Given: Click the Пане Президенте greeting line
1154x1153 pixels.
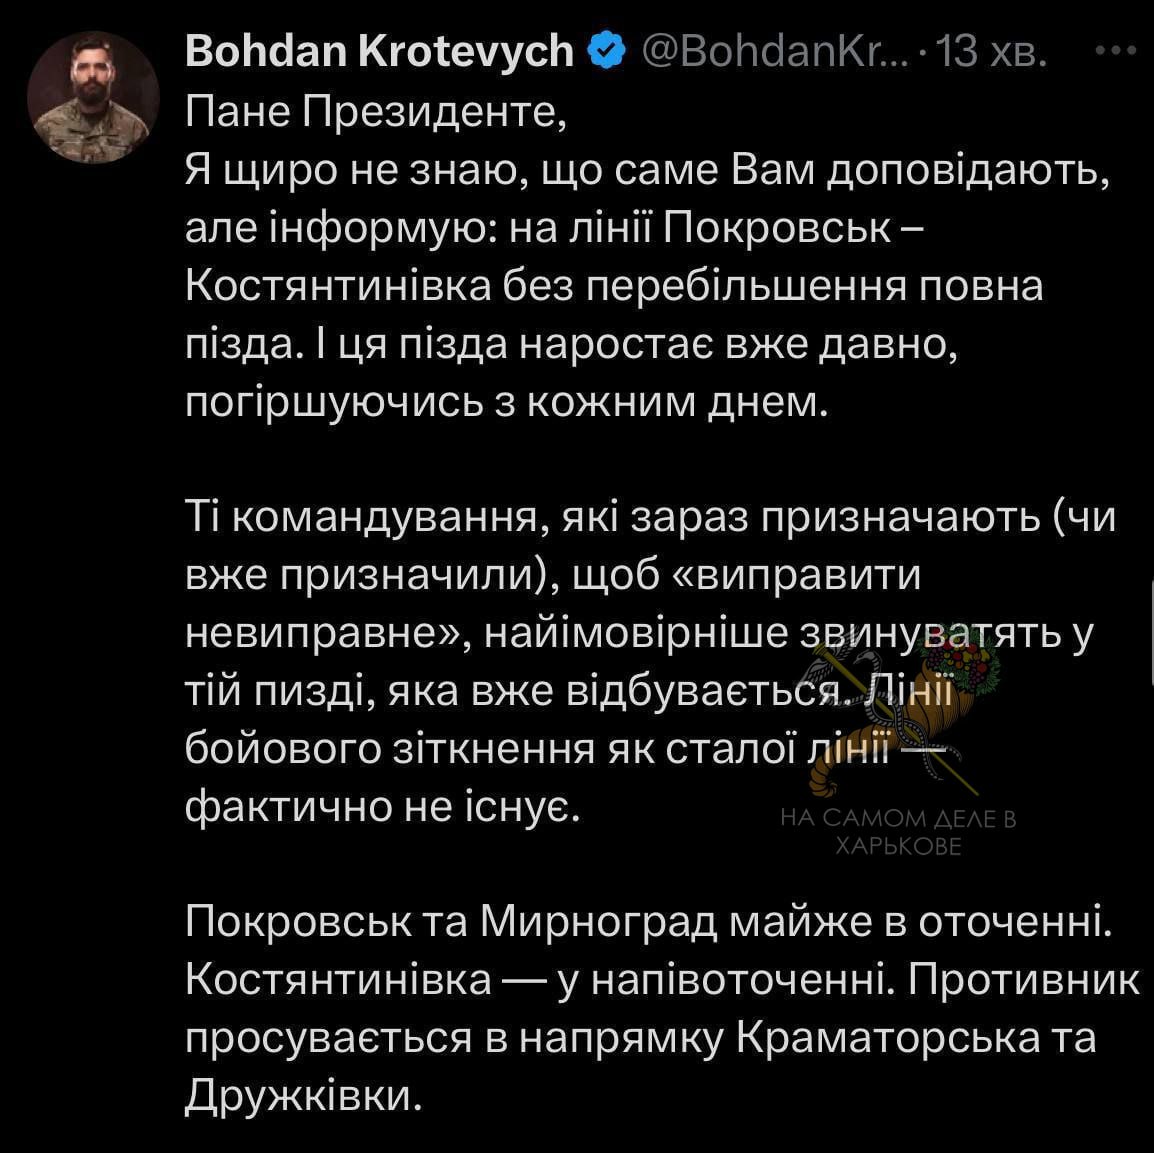Looking at the screenshot, I should click(x=376, y=111).
